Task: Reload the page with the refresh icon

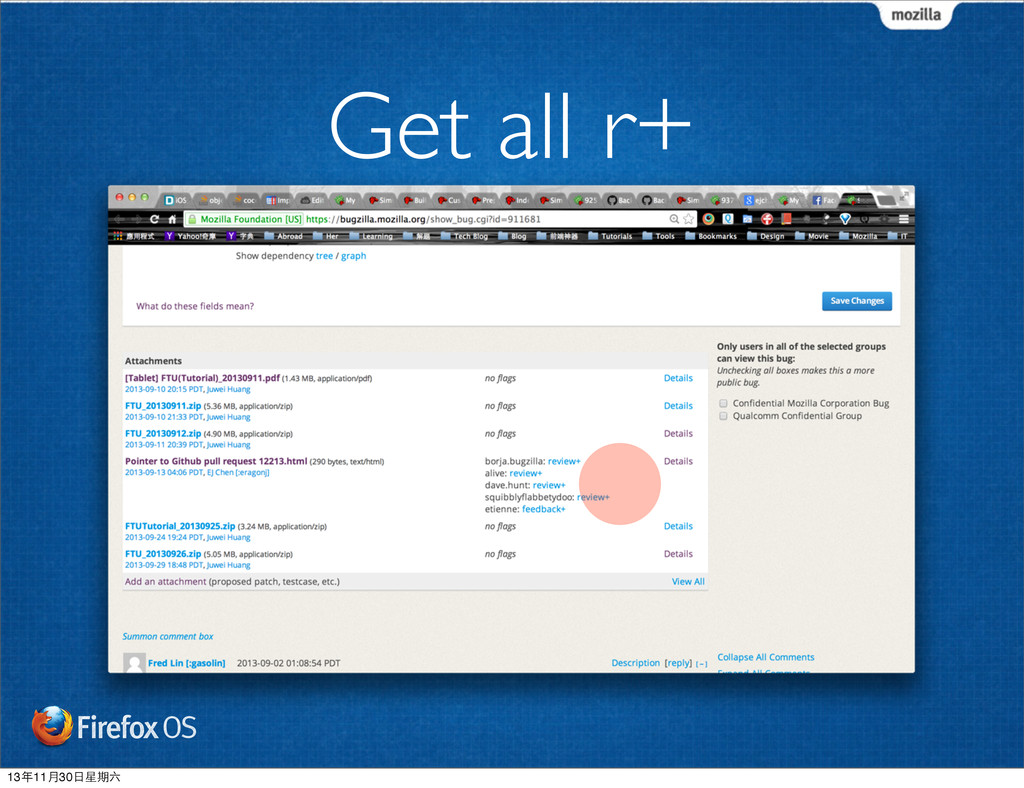Action: [154, 219]
